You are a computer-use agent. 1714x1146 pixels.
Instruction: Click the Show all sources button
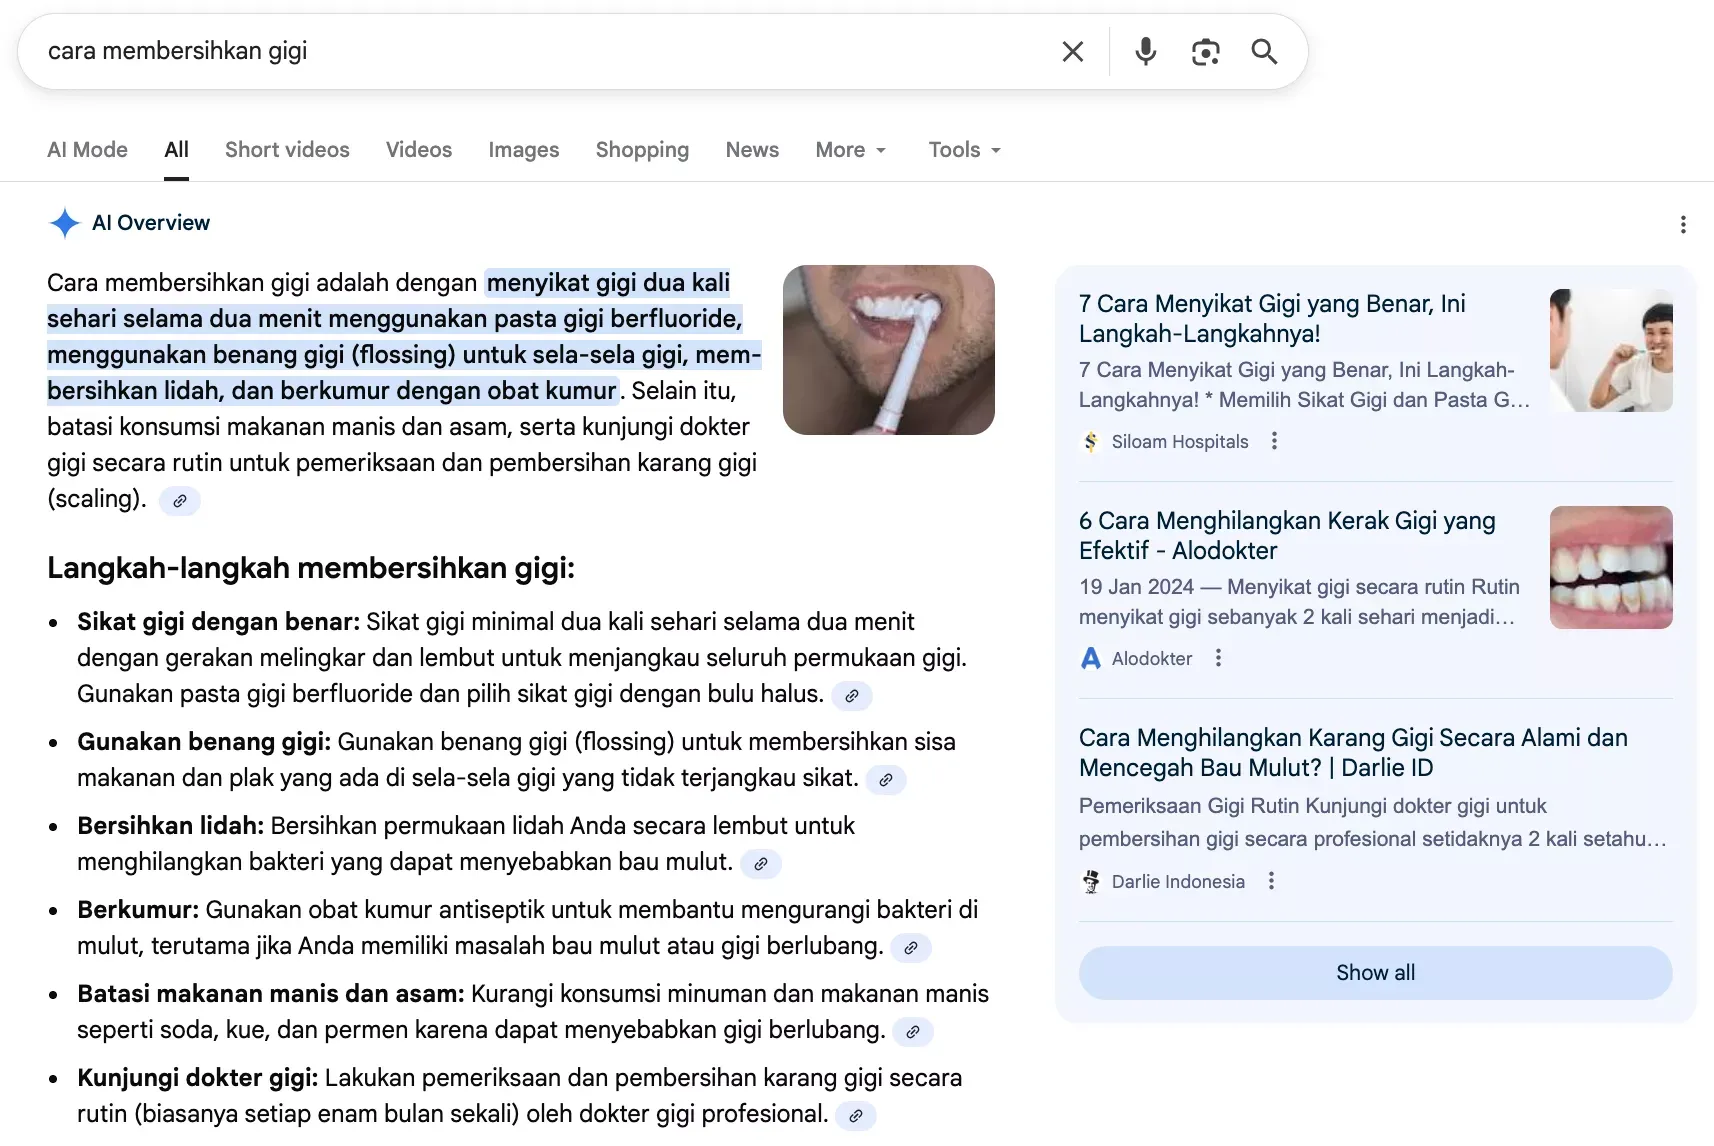point(1375,973)
